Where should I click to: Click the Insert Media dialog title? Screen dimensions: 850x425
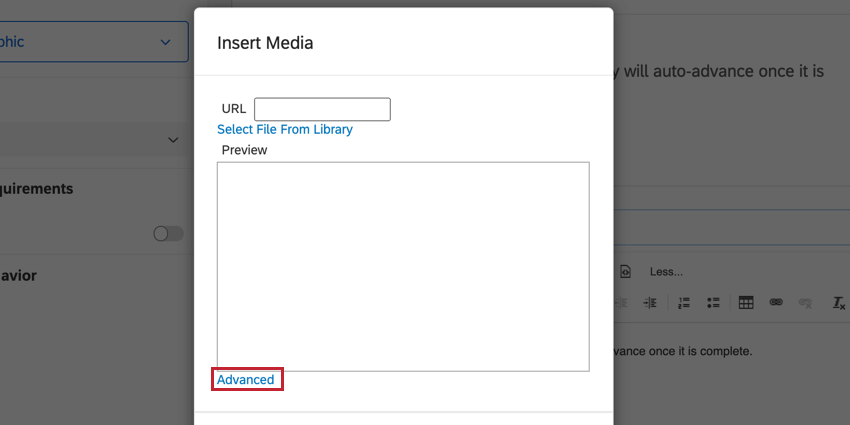(x=265, y=43)
